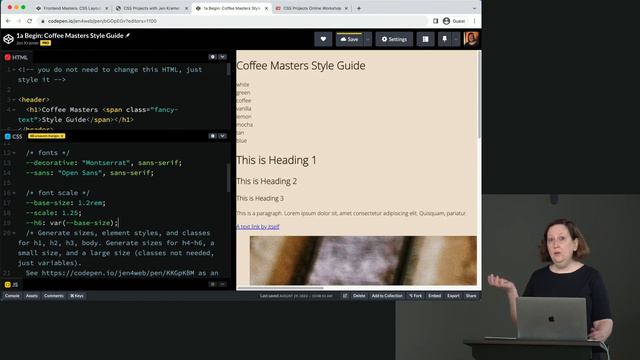Click 'This is Heading 1' in preview

(276, 160)
